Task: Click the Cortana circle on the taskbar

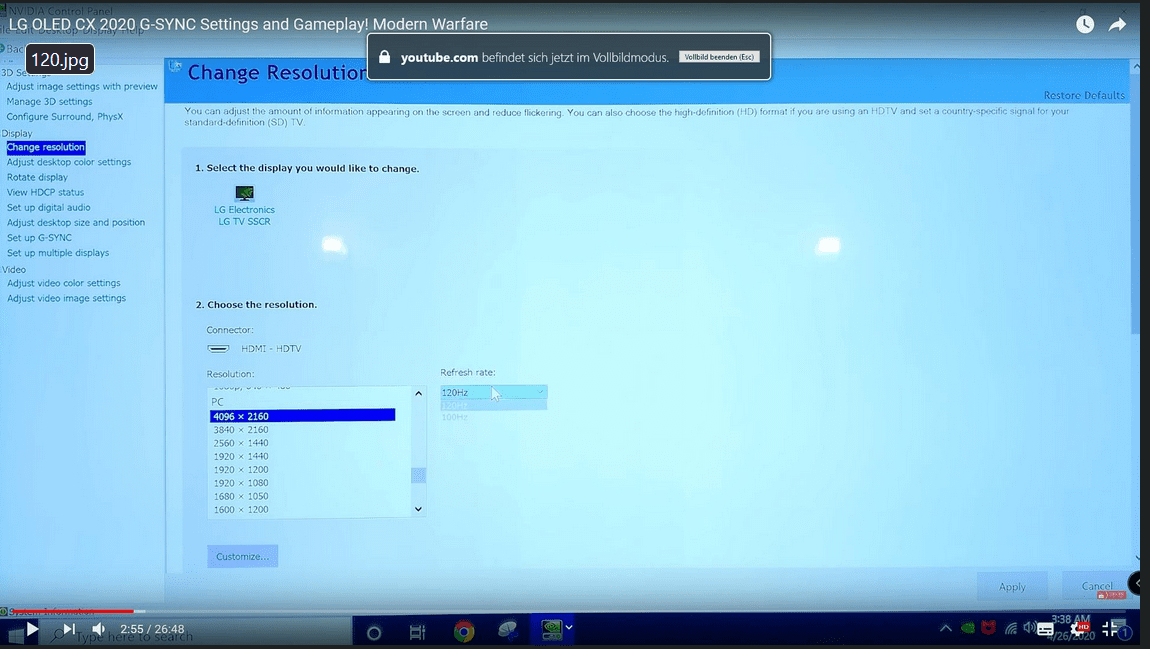Action: pos(373,632)
